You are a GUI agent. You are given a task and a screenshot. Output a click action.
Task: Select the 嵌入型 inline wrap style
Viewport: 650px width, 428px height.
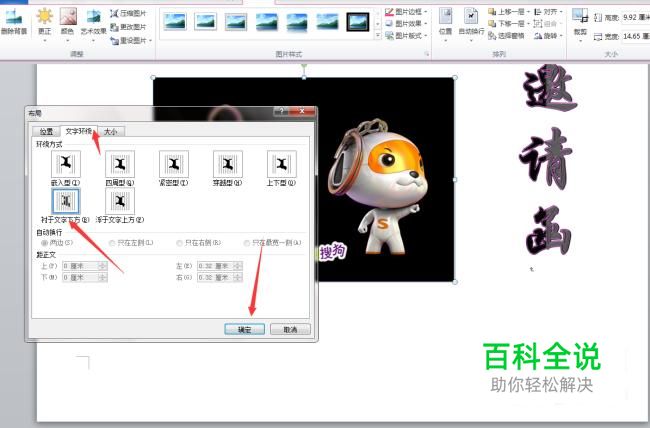click(66, 164)
